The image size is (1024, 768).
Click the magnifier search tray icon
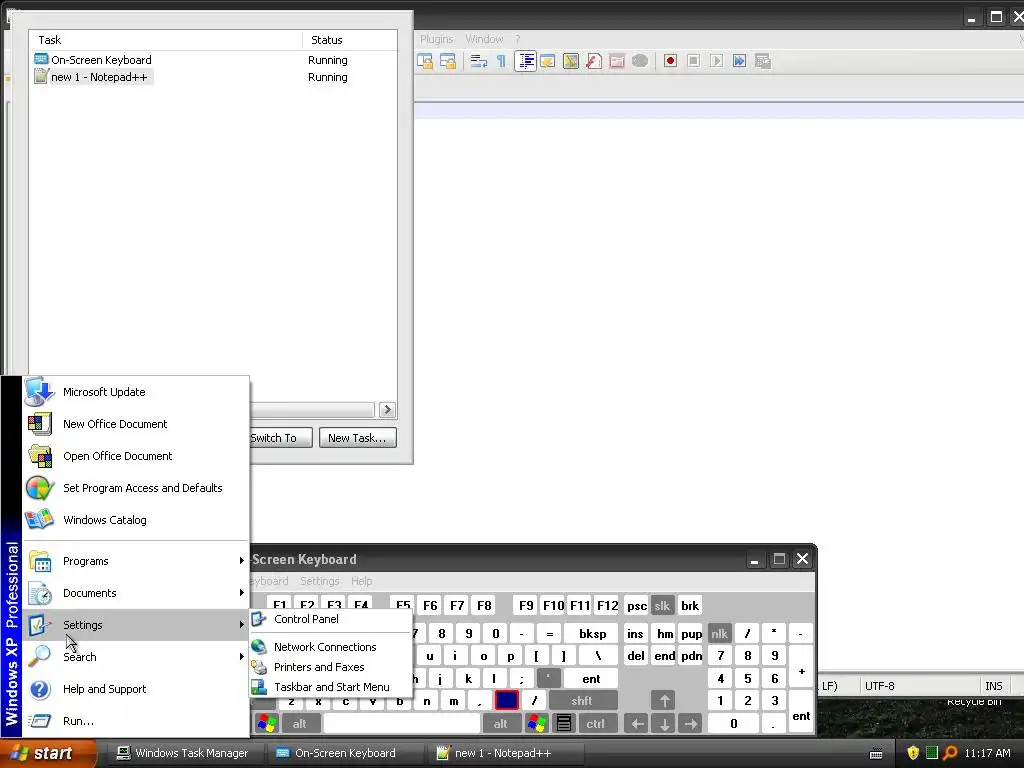(950, 753)
